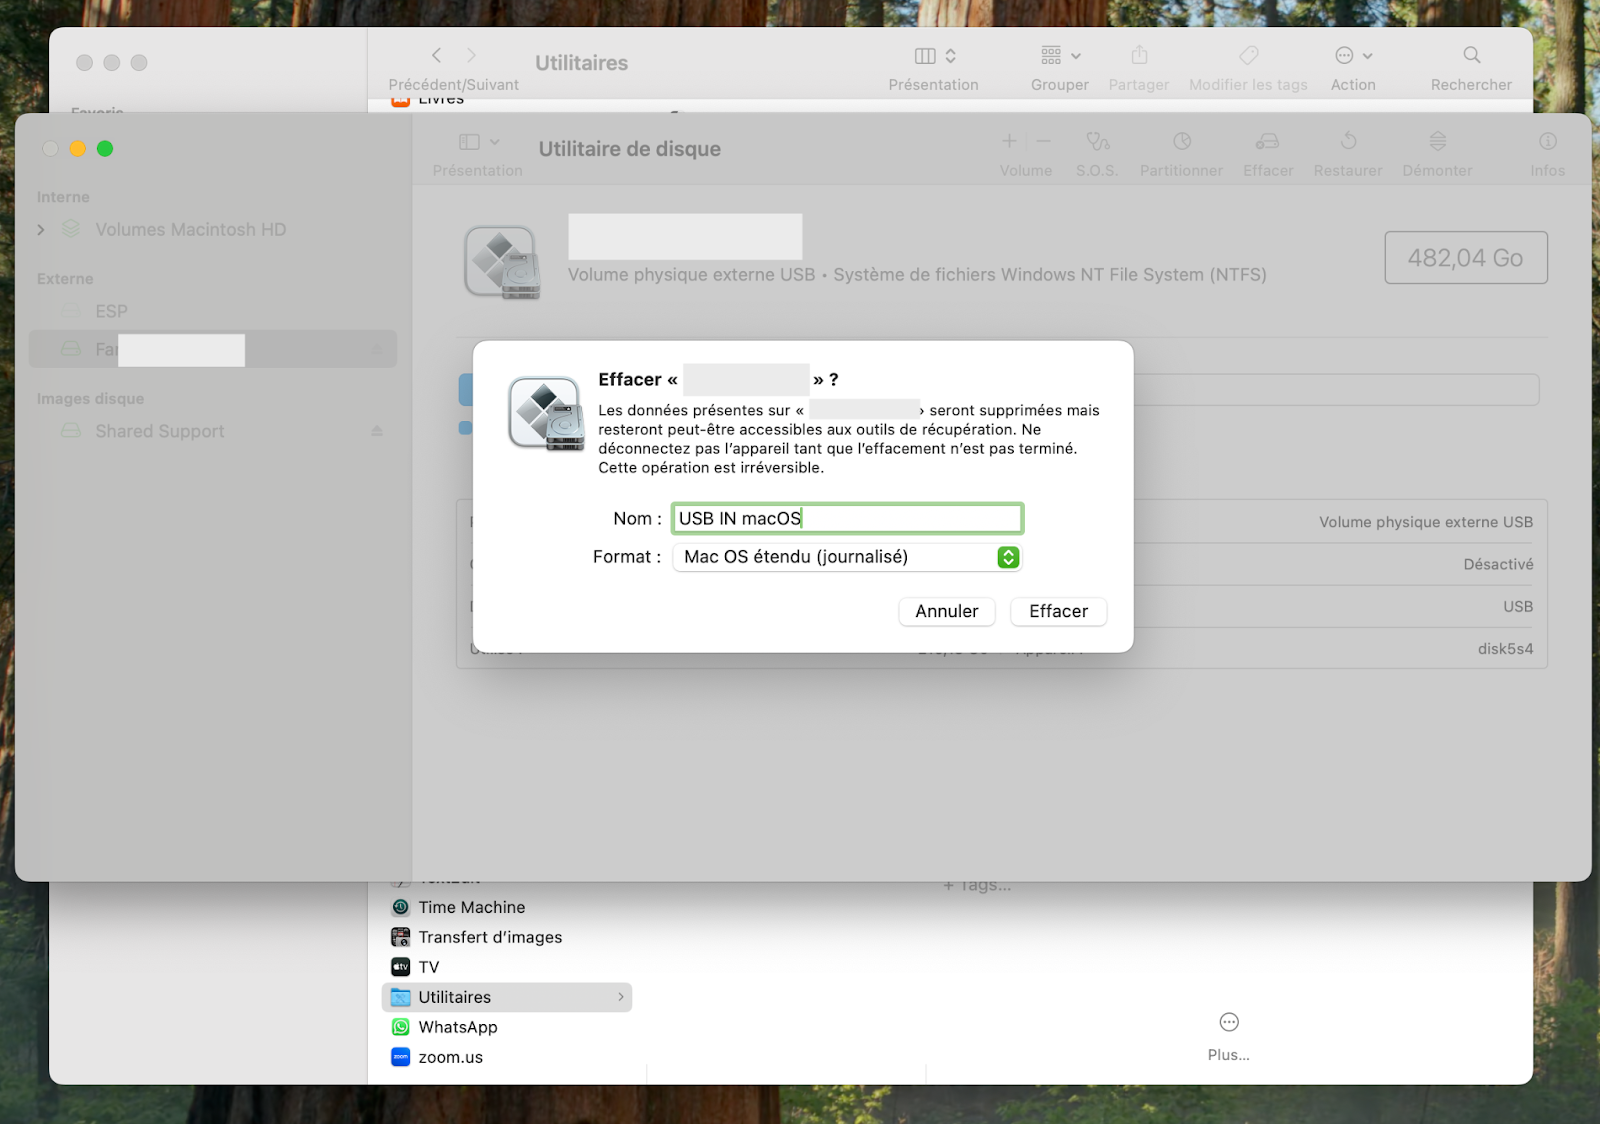Image resolution: width=1600 pixels, height=1124 pixels.
Task: Click the Partager icon in Finder toolbar
Action: point(1138,57)
